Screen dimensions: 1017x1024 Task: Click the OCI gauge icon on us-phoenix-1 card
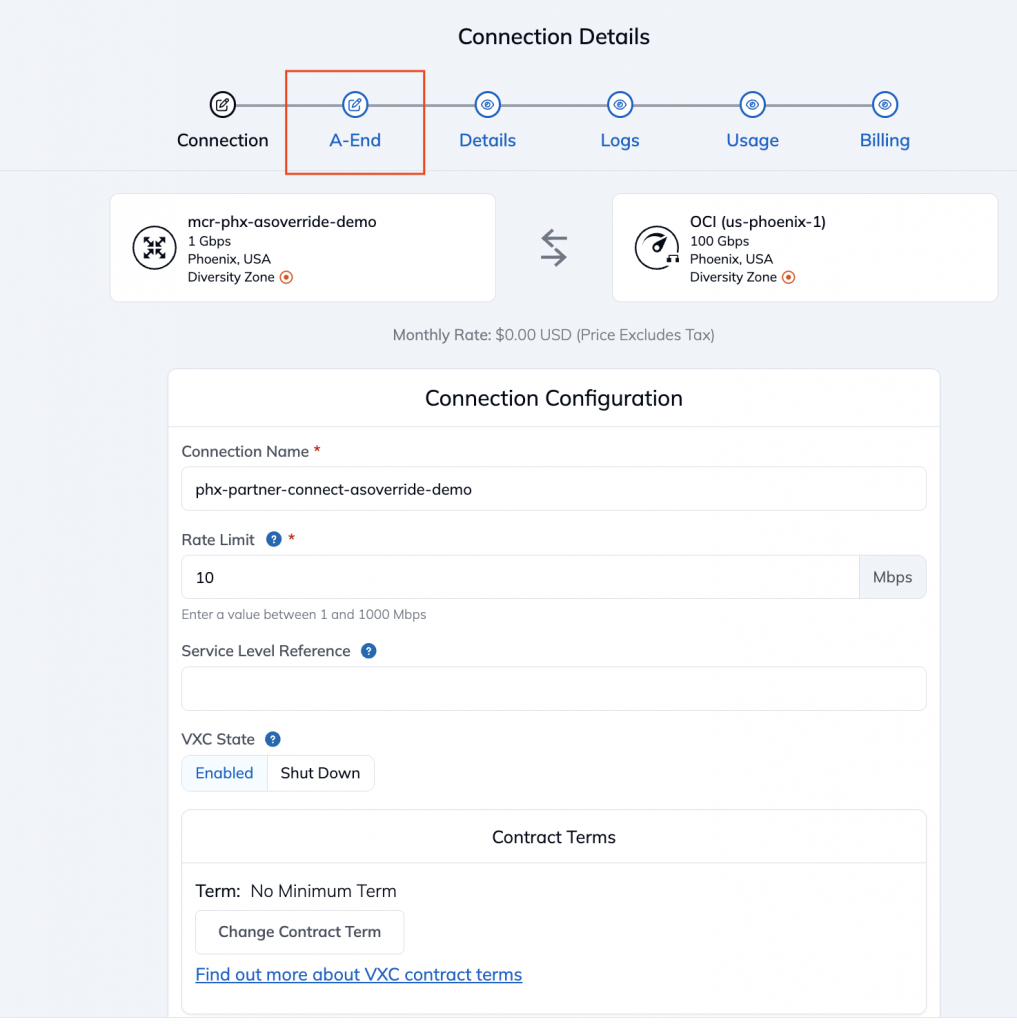pyautogui.click(x=656, y=248)
